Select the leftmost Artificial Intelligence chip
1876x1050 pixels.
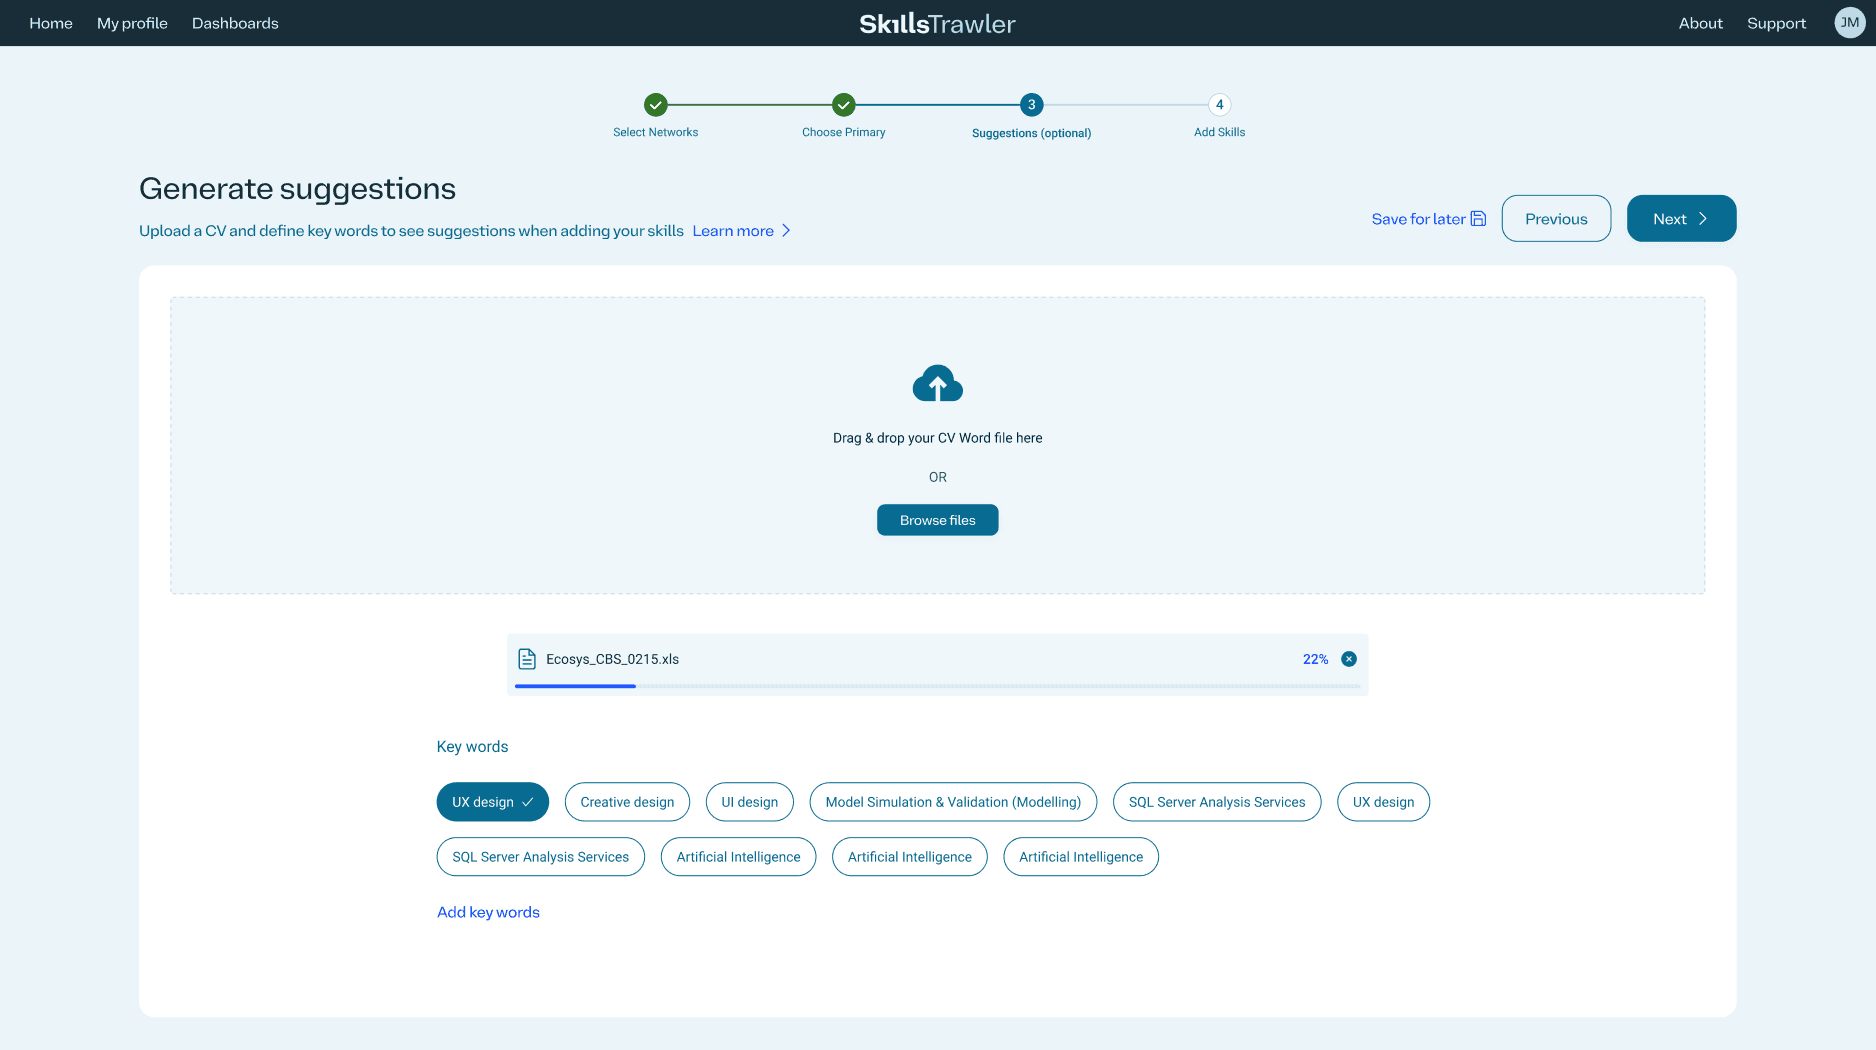(x=738, y=857)
